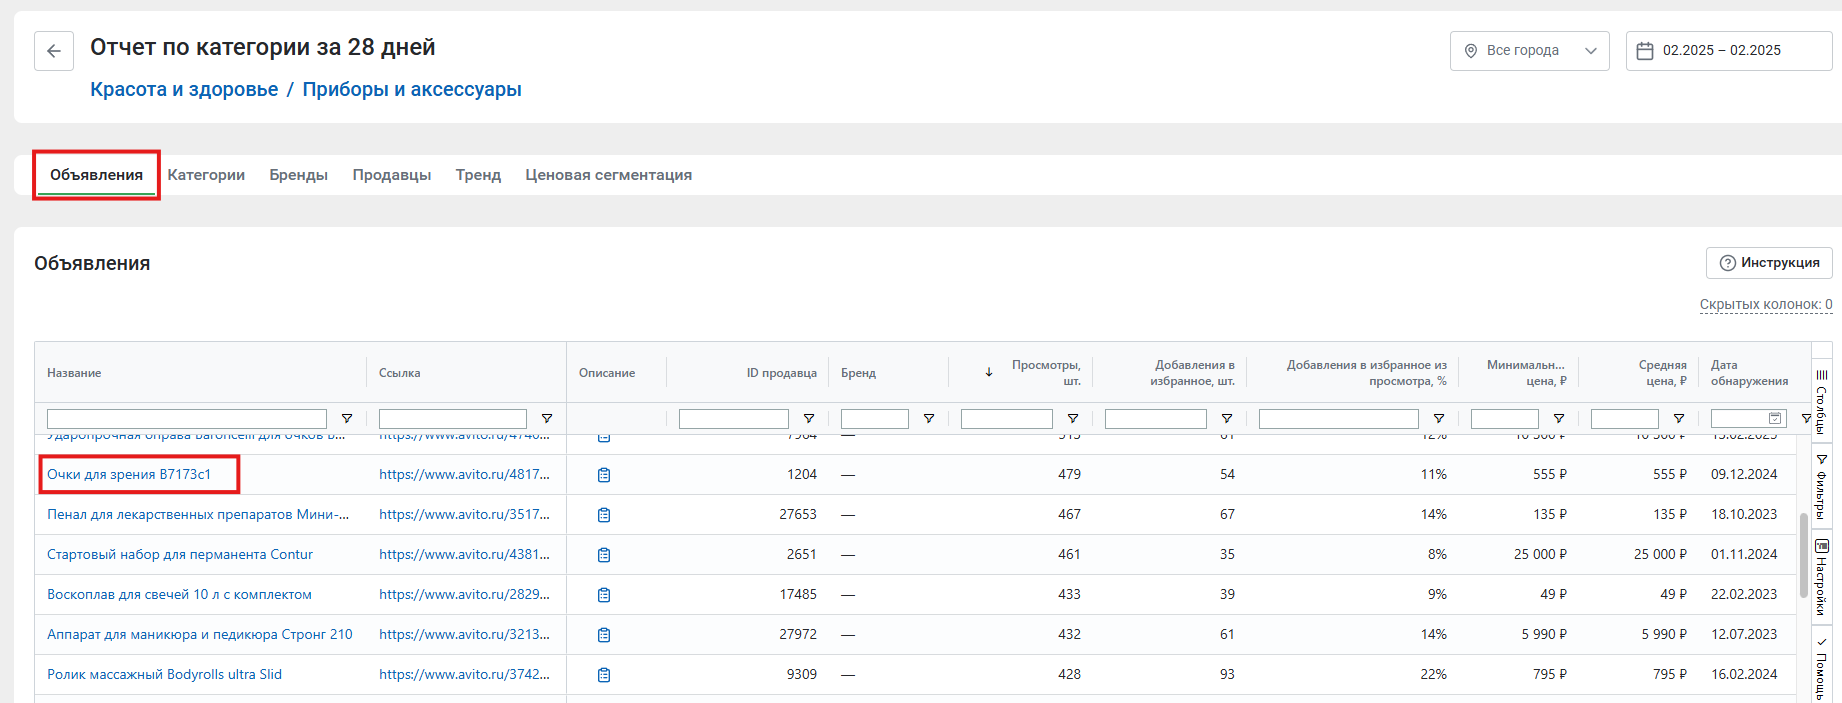Go back using the arrow button
The width and height of the screenshot is (1842, 703).
pyautogui.click(x=54, y=51)
